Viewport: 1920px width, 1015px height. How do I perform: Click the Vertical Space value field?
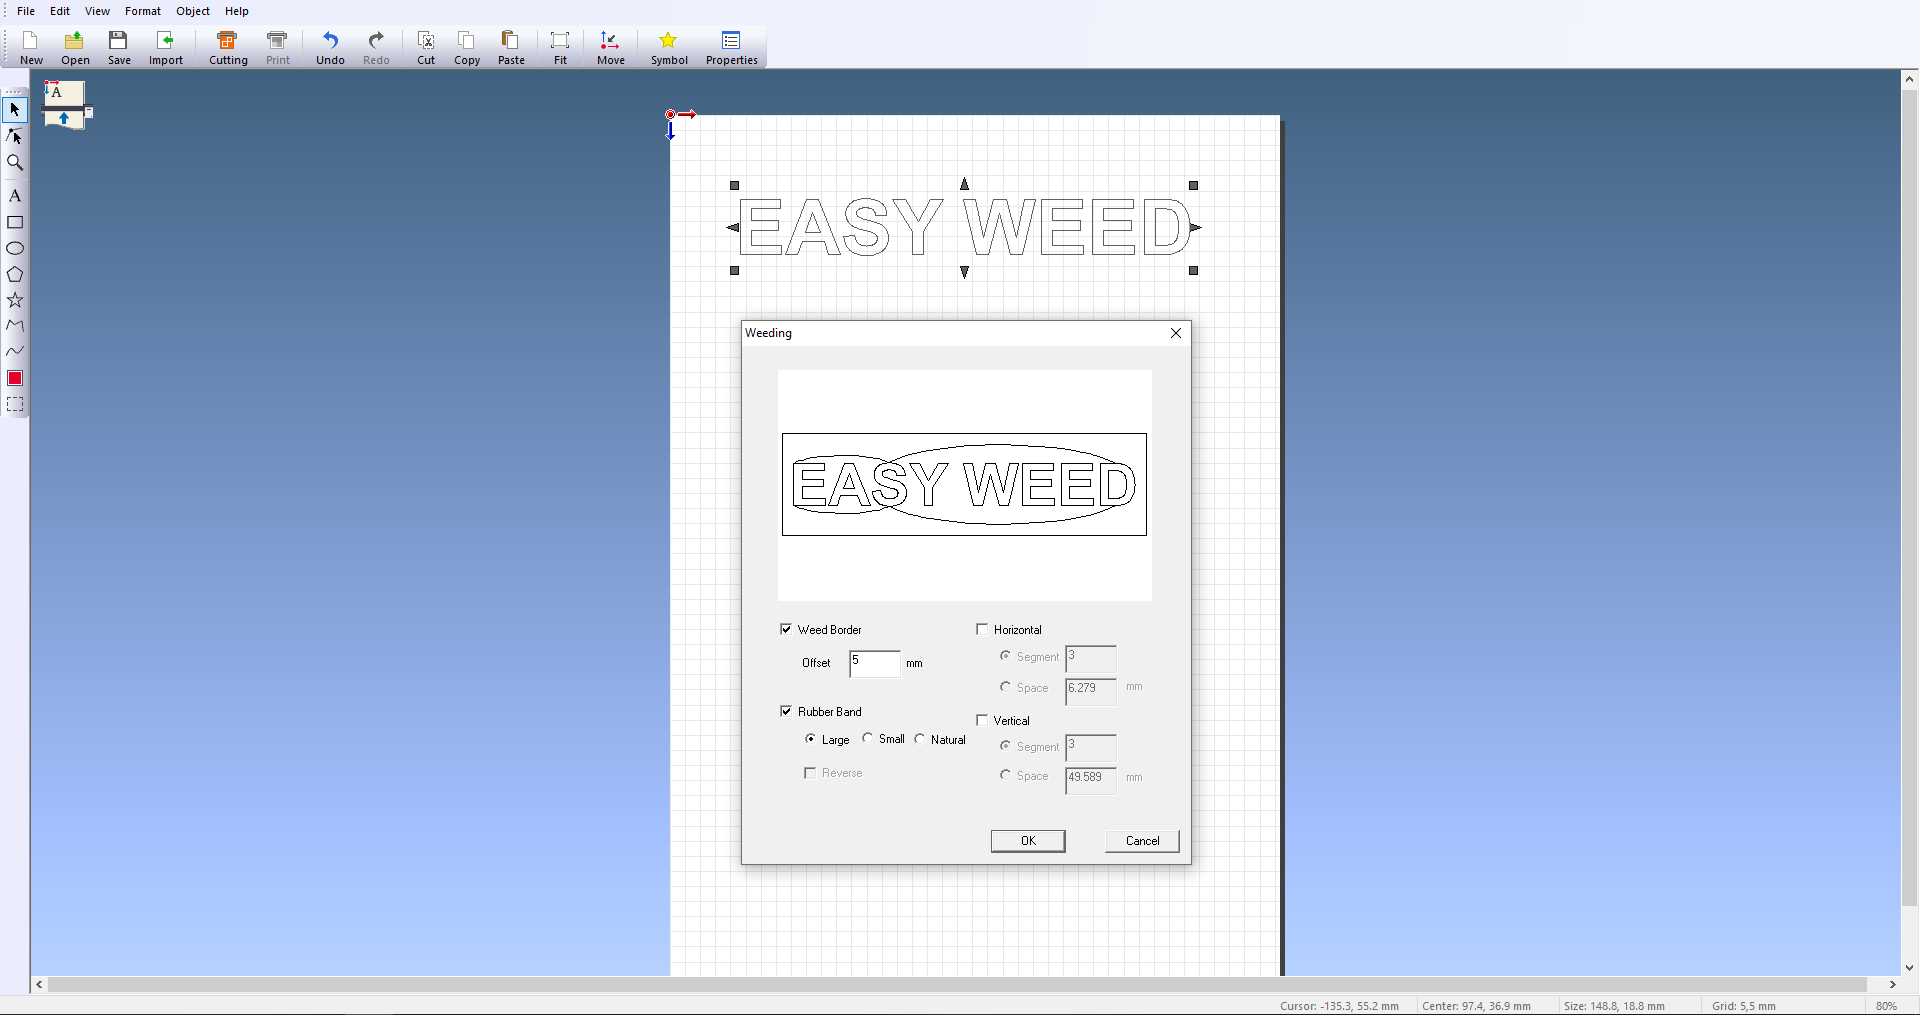coord(1091,780)
